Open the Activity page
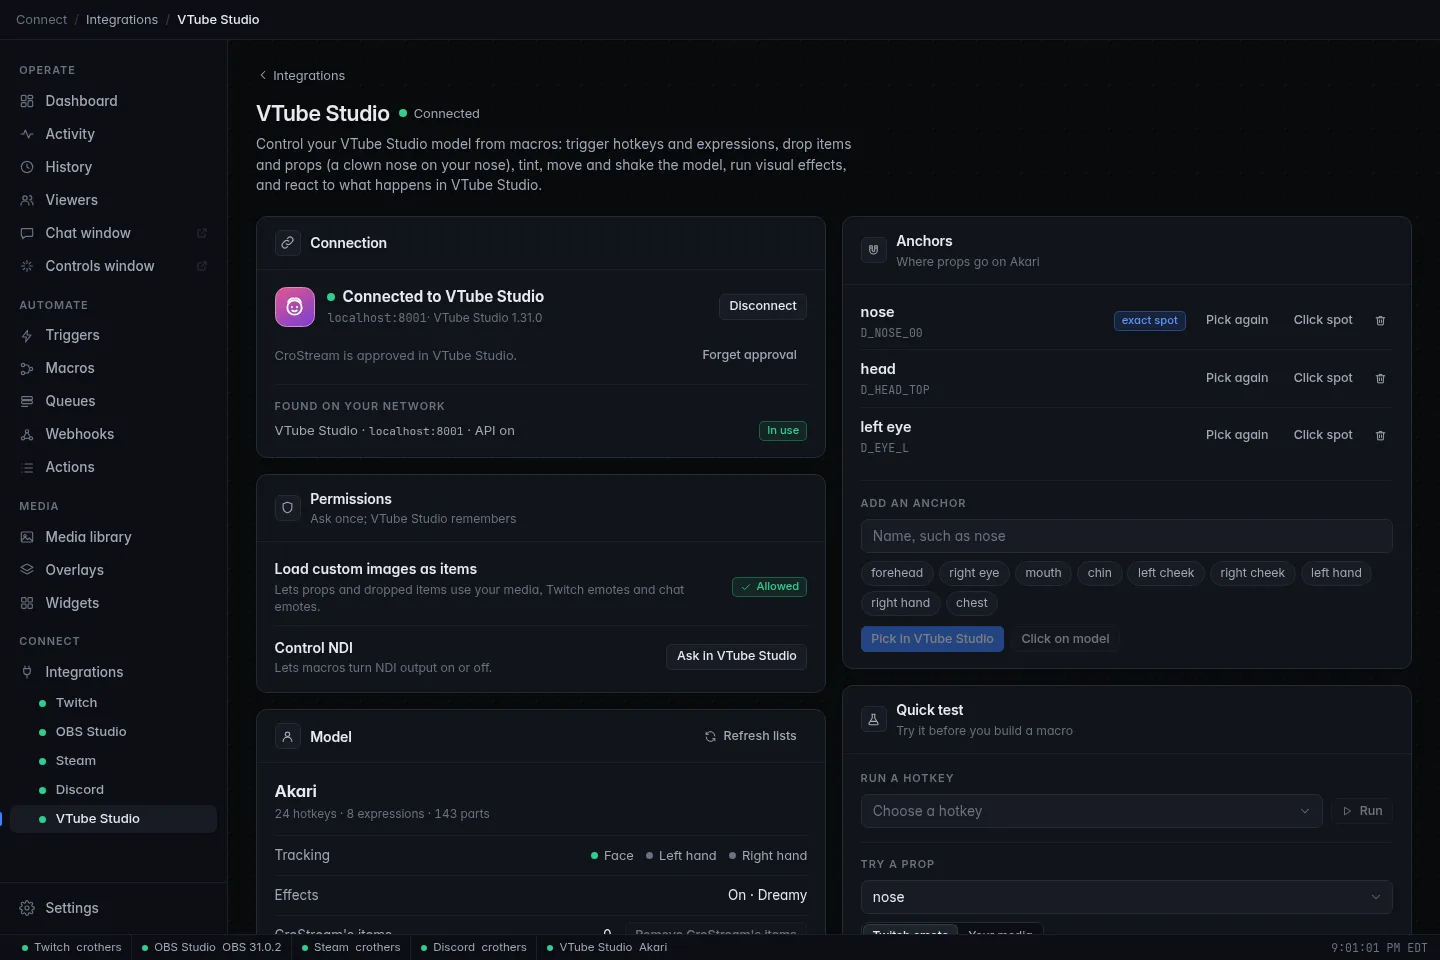 113,134
